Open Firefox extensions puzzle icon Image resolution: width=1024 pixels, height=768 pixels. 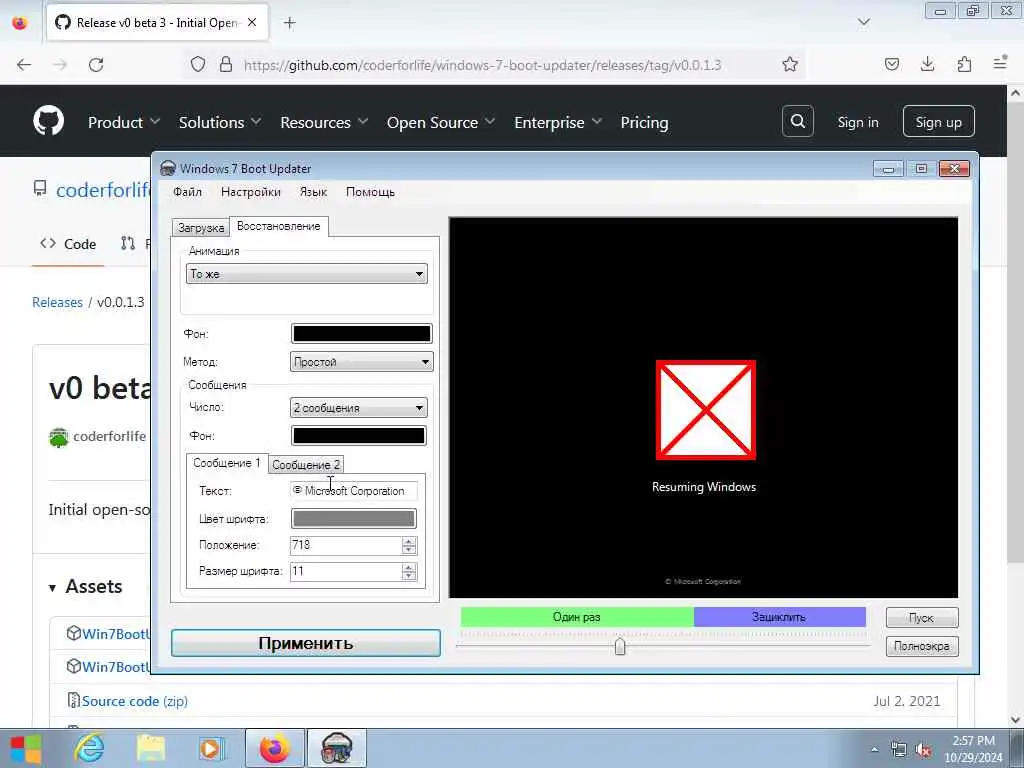point(964,64)
